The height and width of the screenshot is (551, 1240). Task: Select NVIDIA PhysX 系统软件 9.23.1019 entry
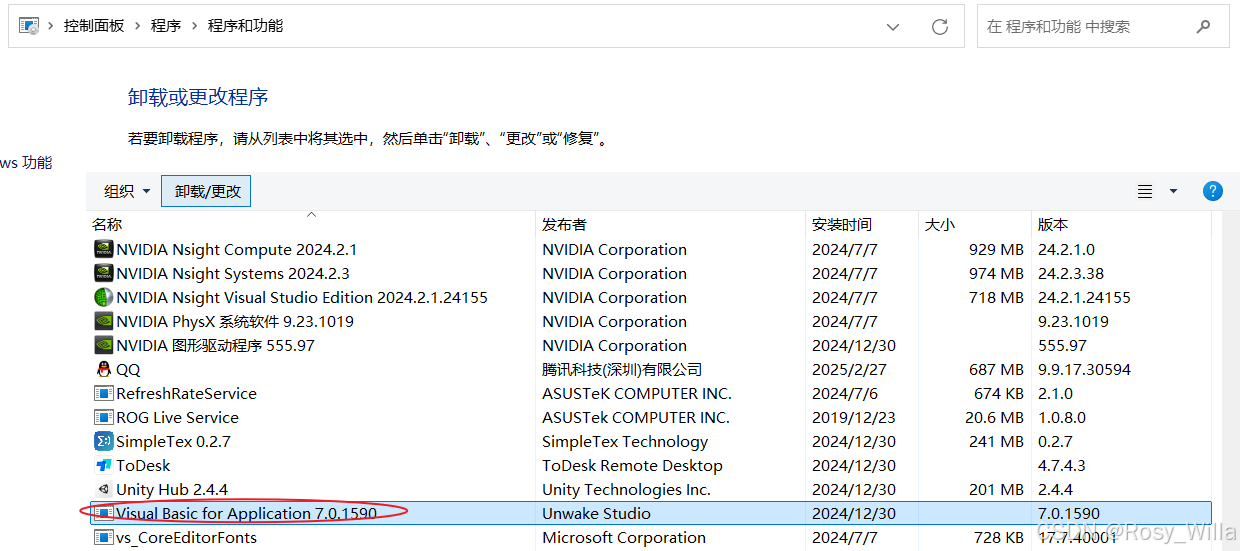(x=235, y=322)
